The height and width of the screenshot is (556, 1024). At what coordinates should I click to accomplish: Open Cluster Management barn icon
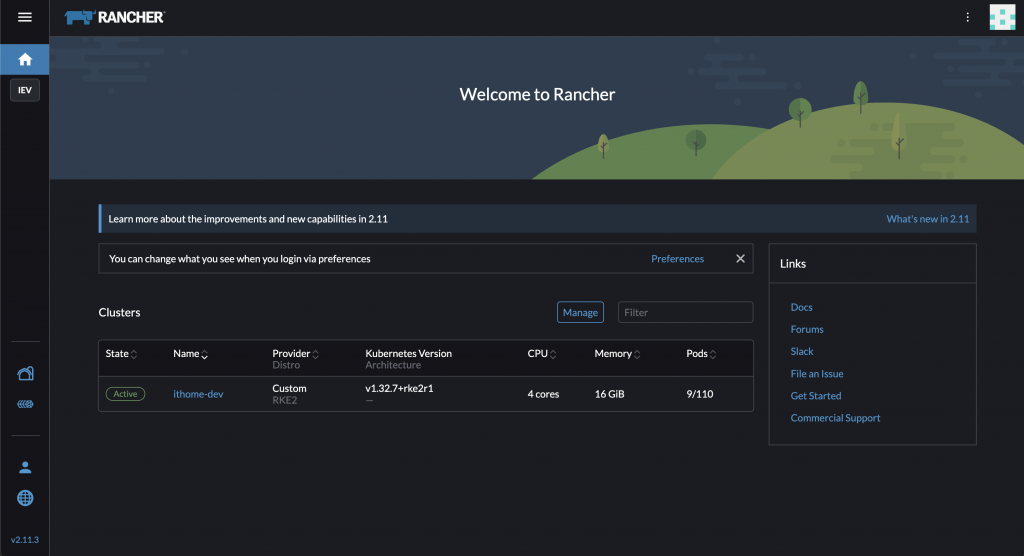(25, 373)
